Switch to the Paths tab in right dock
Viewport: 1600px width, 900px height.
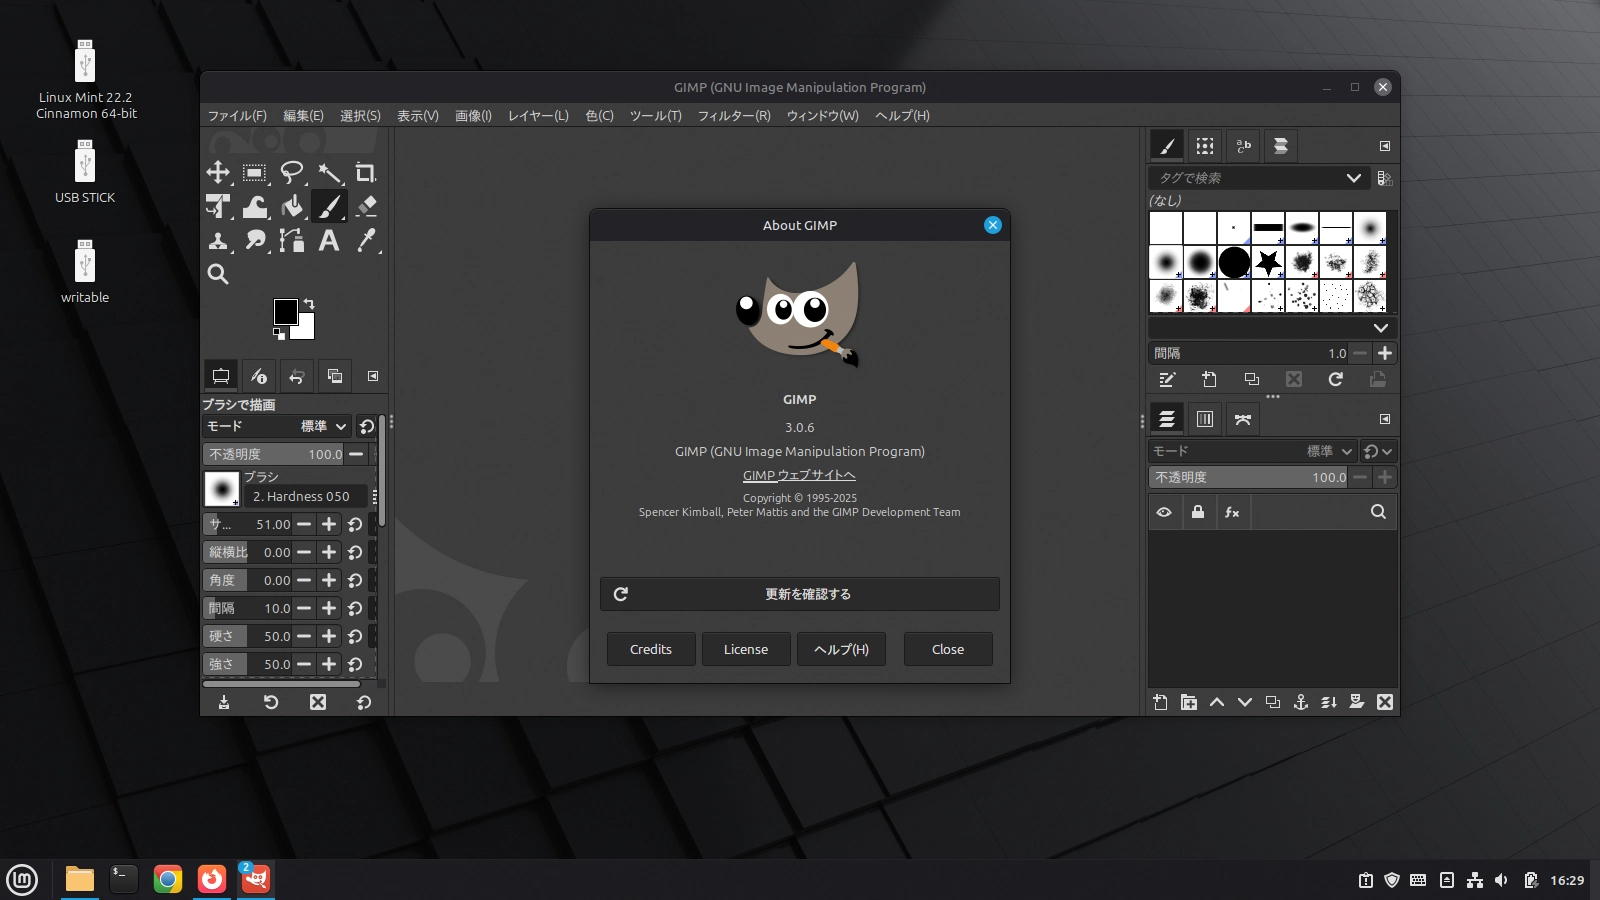pos(1243,419)
